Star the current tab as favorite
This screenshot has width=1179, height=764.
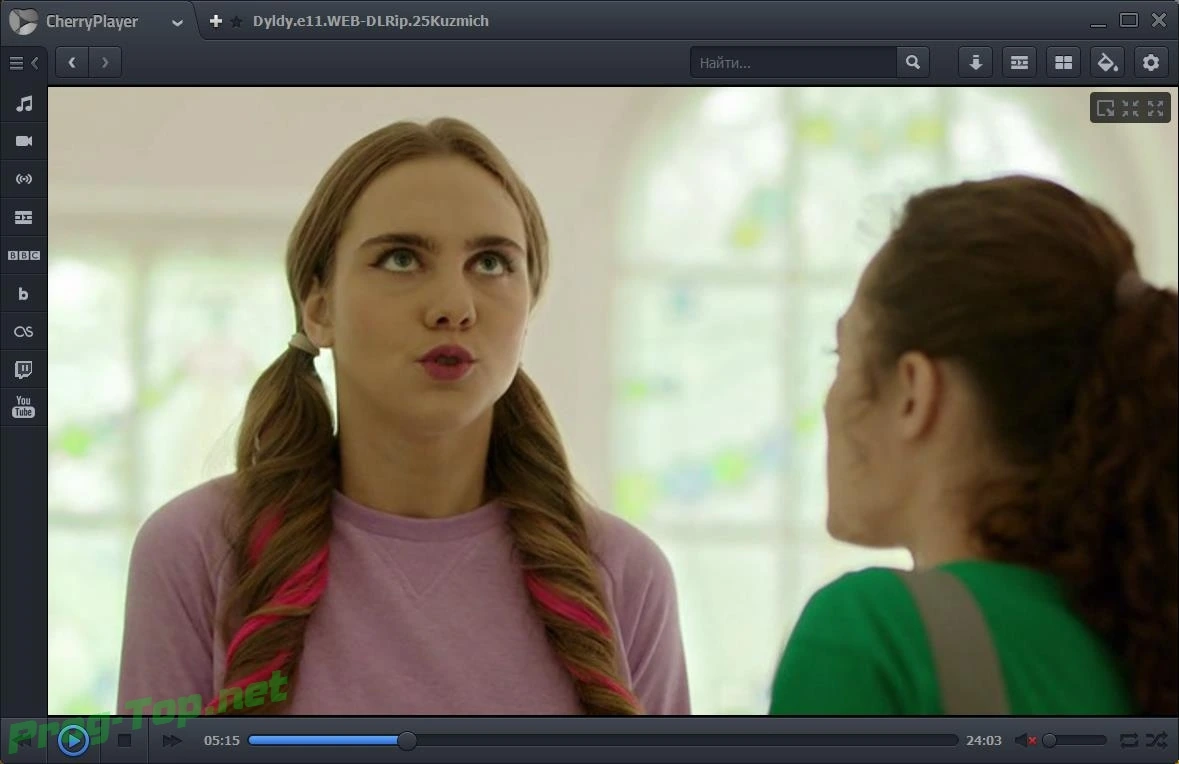pyautogui.click(x=236, y=22)
